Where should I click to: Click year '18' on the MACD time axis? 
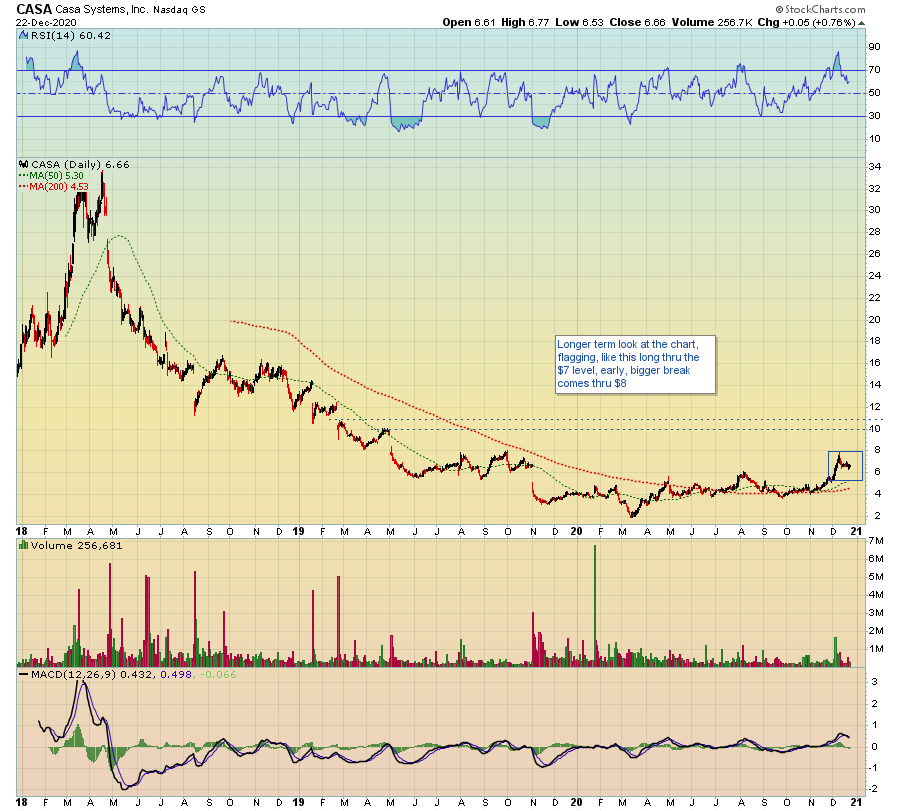coord(21,802)
